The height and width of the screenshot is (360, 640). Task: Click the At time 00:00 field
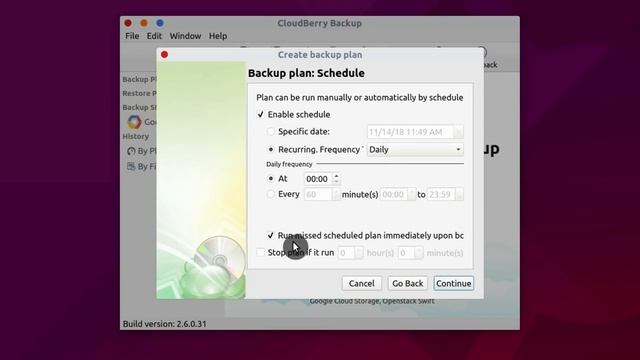[318, 179]
